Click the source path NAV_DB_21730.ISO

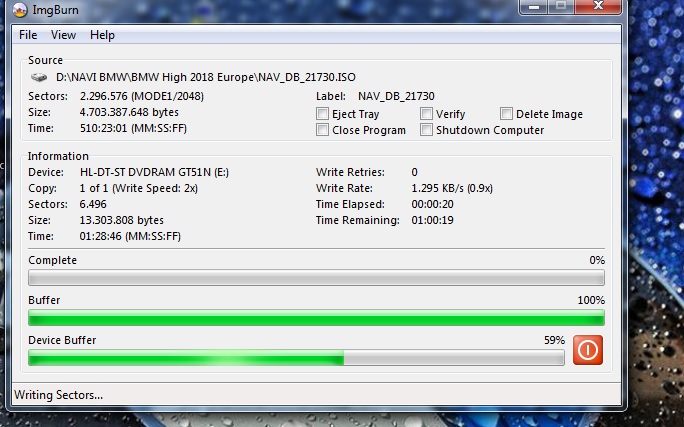point(206,77)
